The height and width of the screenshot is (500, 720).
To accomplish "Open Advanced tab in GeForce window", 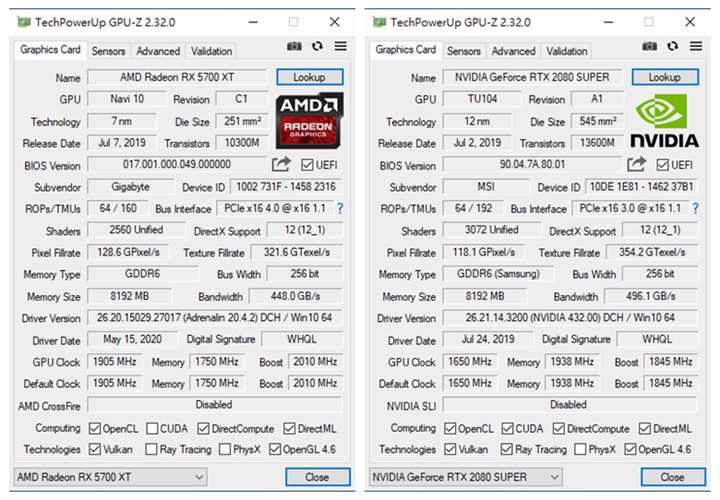I will click(513, 51).
